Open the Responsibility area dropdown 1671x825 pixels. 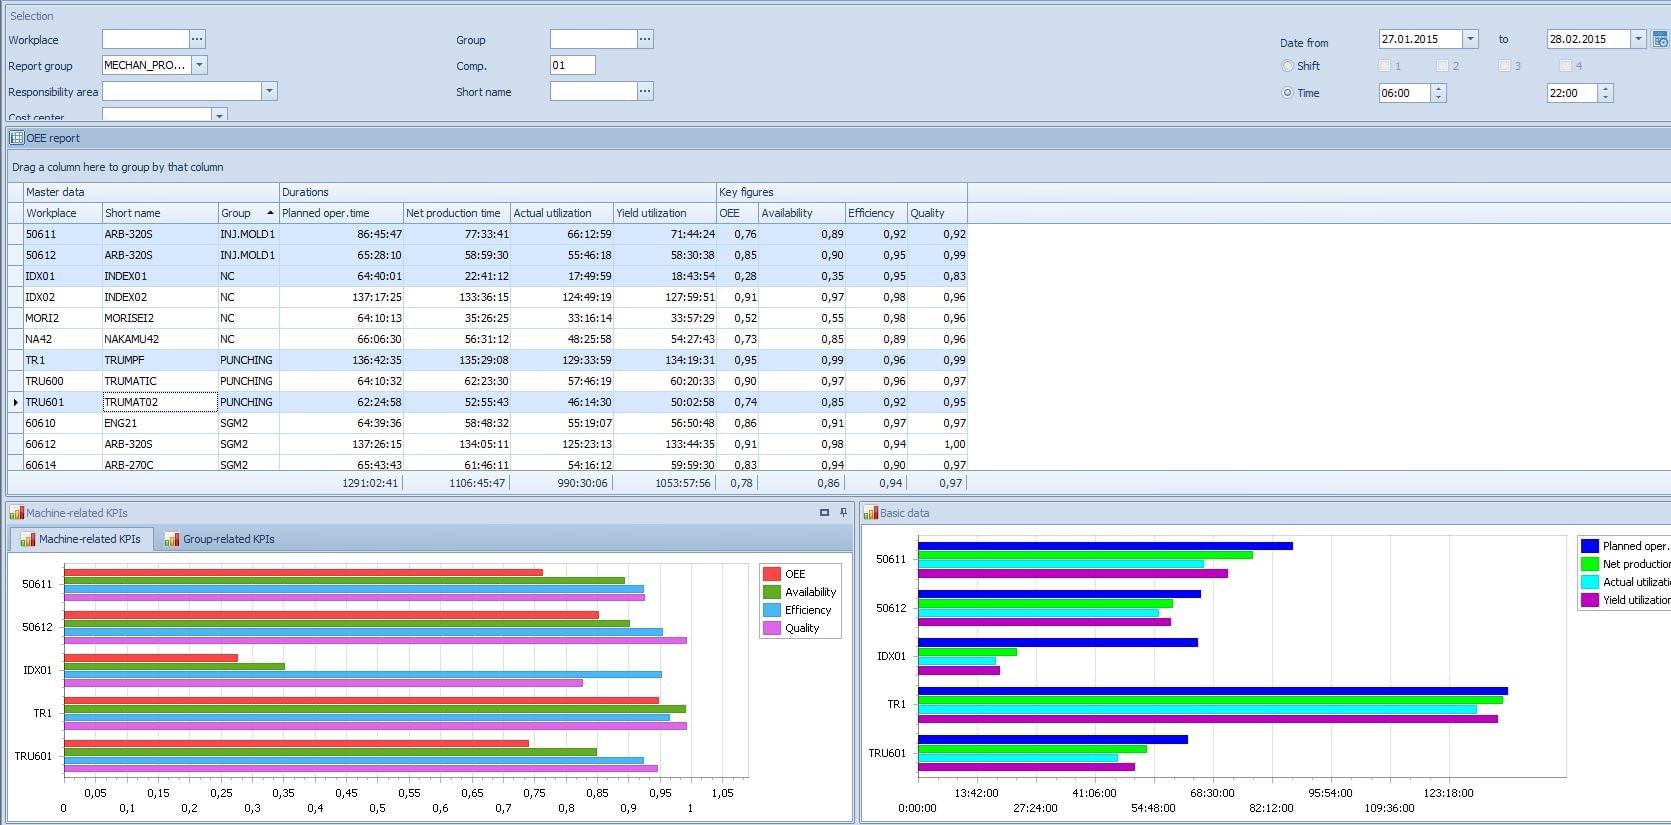tap(268, 91)
